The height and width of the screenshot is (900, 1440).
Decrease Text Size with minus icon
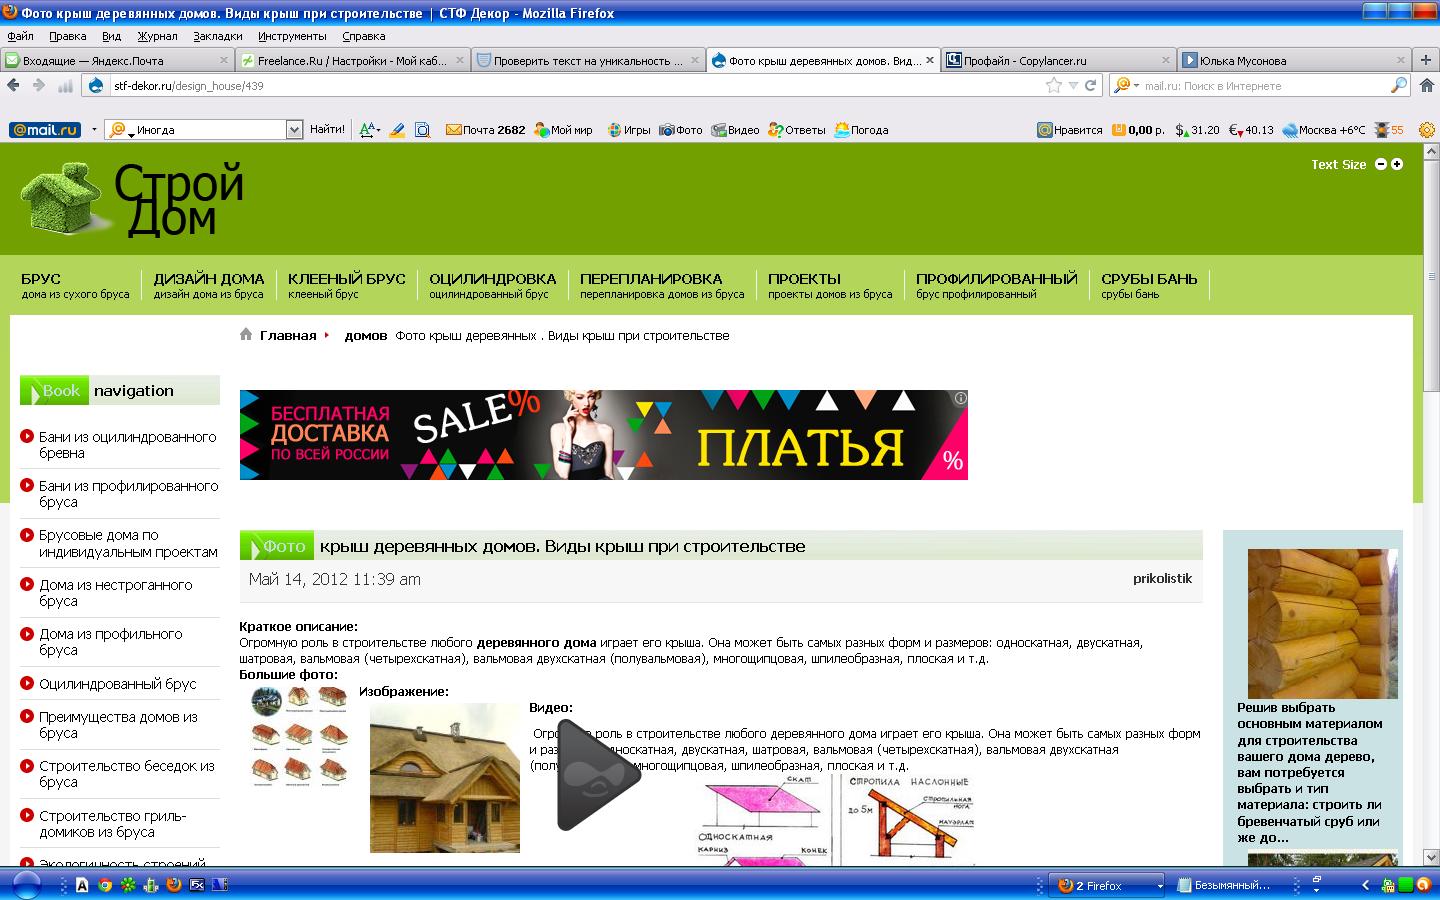[1381, 164]
